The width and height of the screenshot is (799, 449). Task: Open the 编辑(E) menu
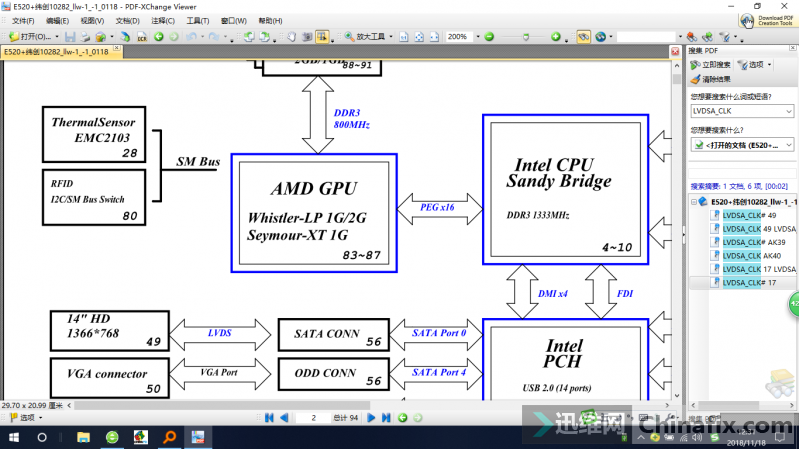(57, 21)
